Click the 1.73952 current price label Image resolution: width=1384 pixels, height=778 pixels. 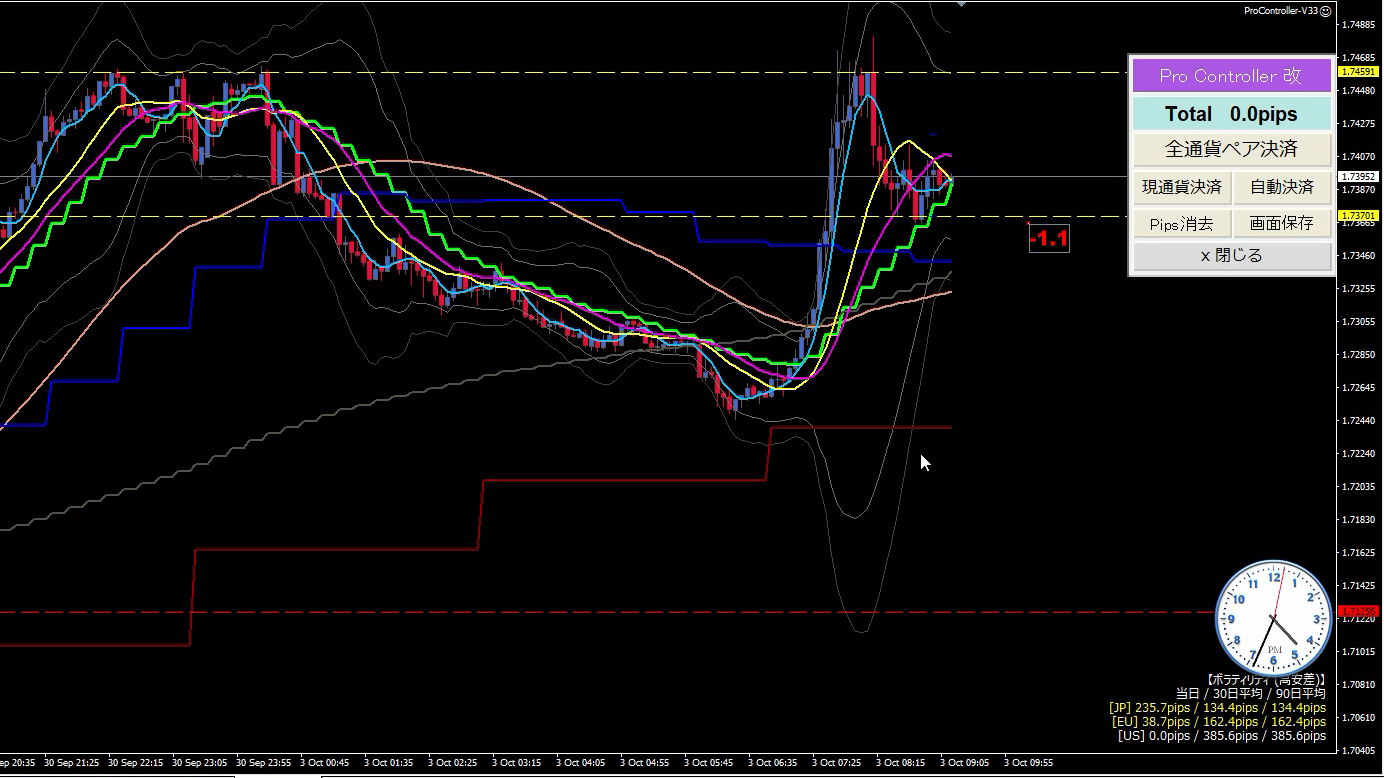click(x=1357, y=176)
